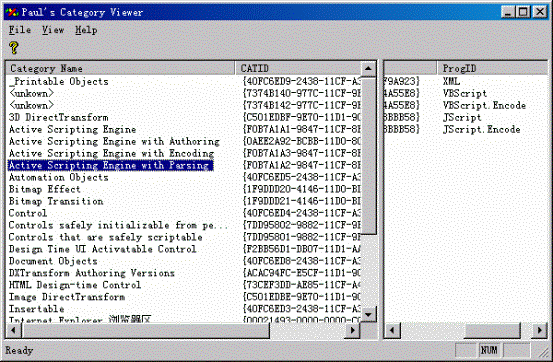Click the window resize grip in the corner
The image size is (553, 362).
pos(543,351)
